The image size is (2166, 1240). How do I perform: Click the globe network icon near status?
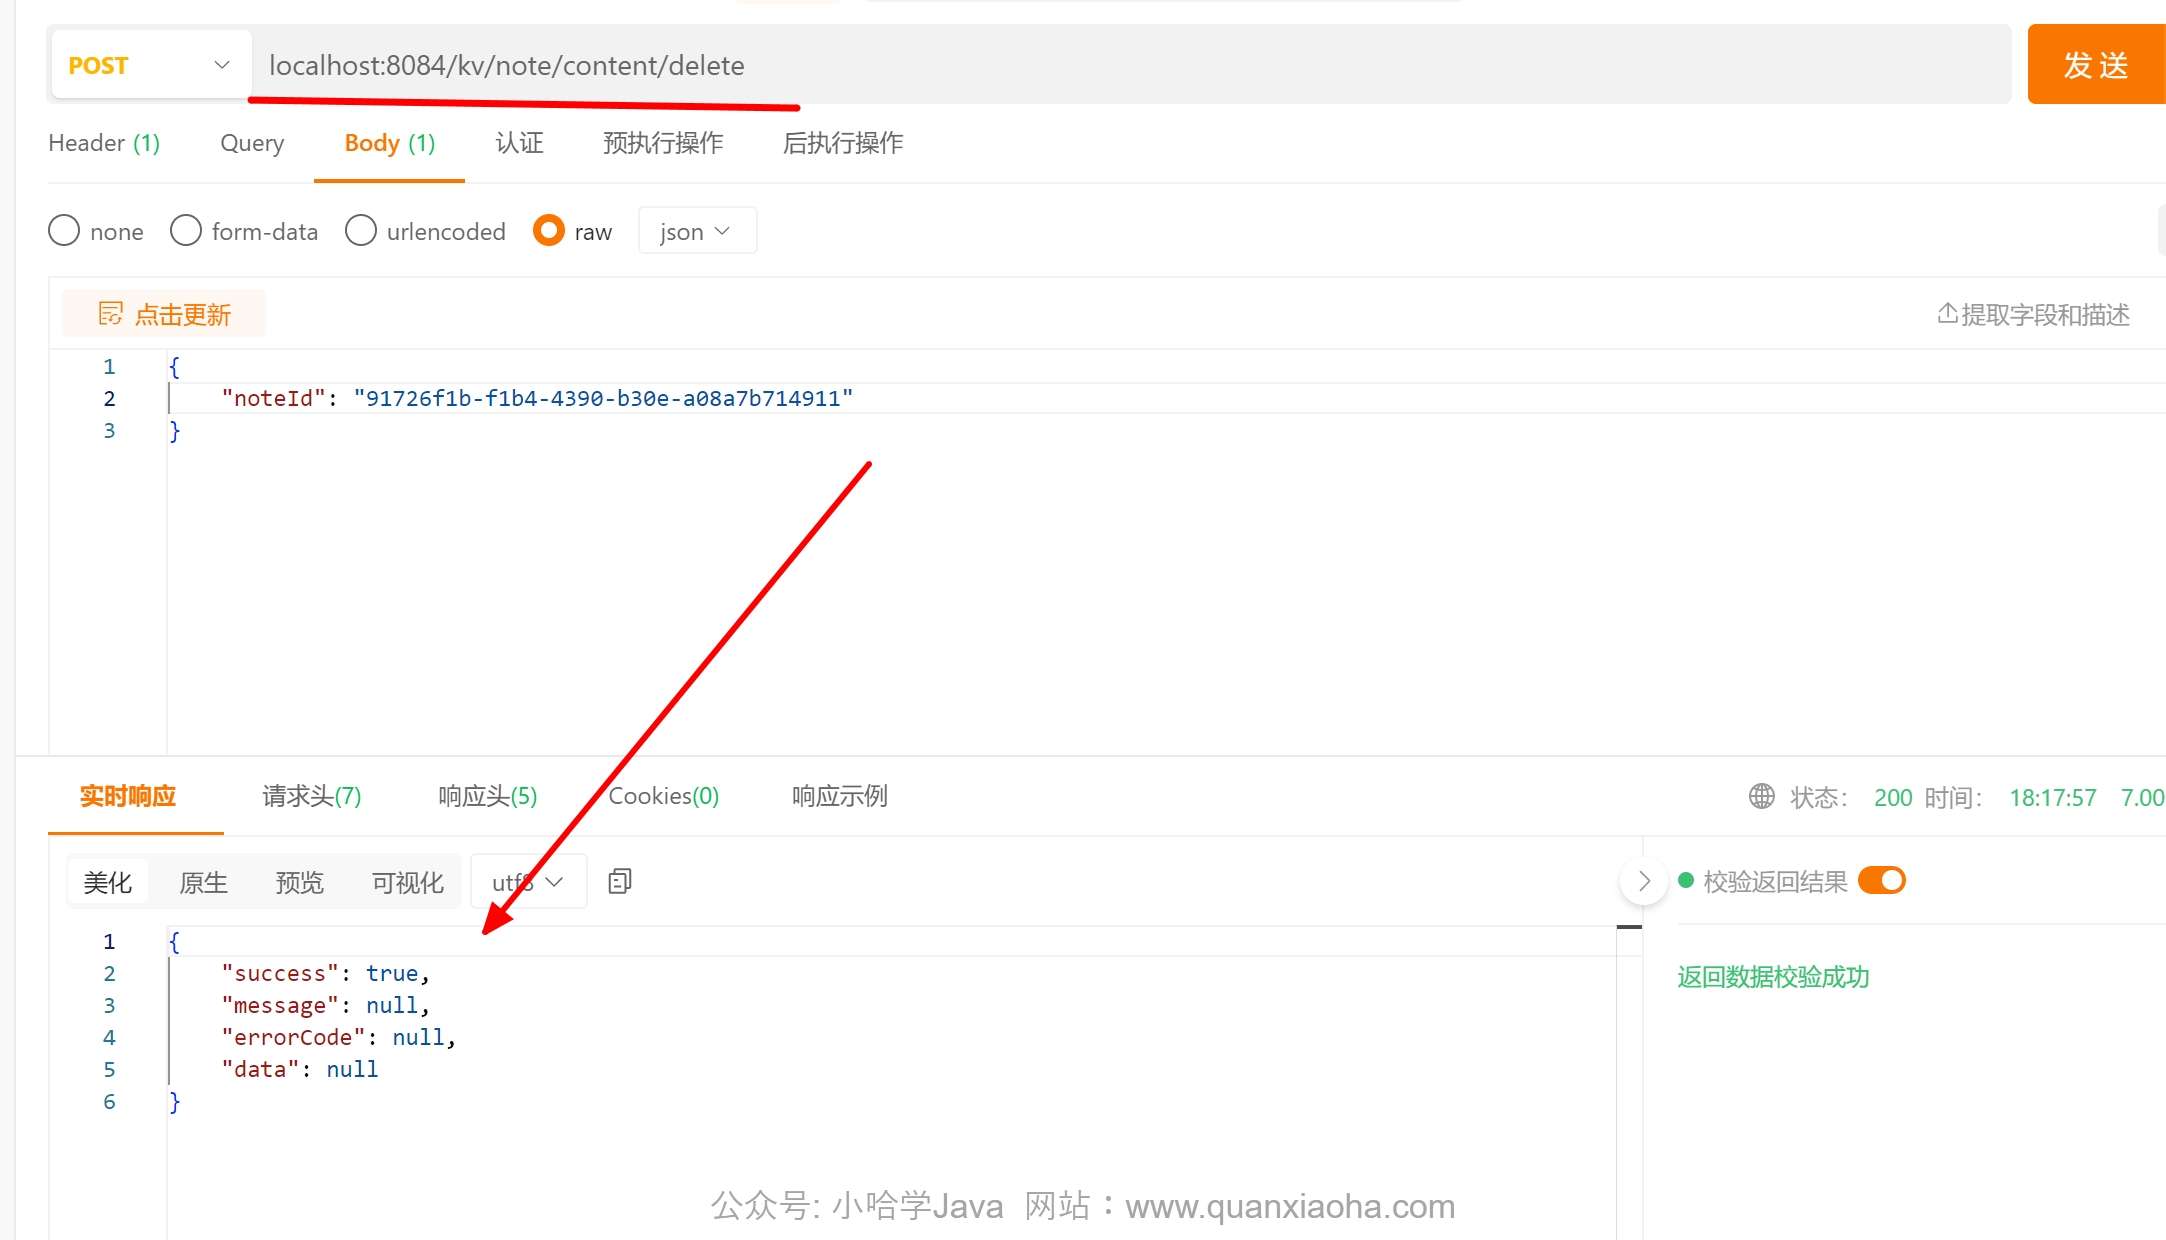1761,796
